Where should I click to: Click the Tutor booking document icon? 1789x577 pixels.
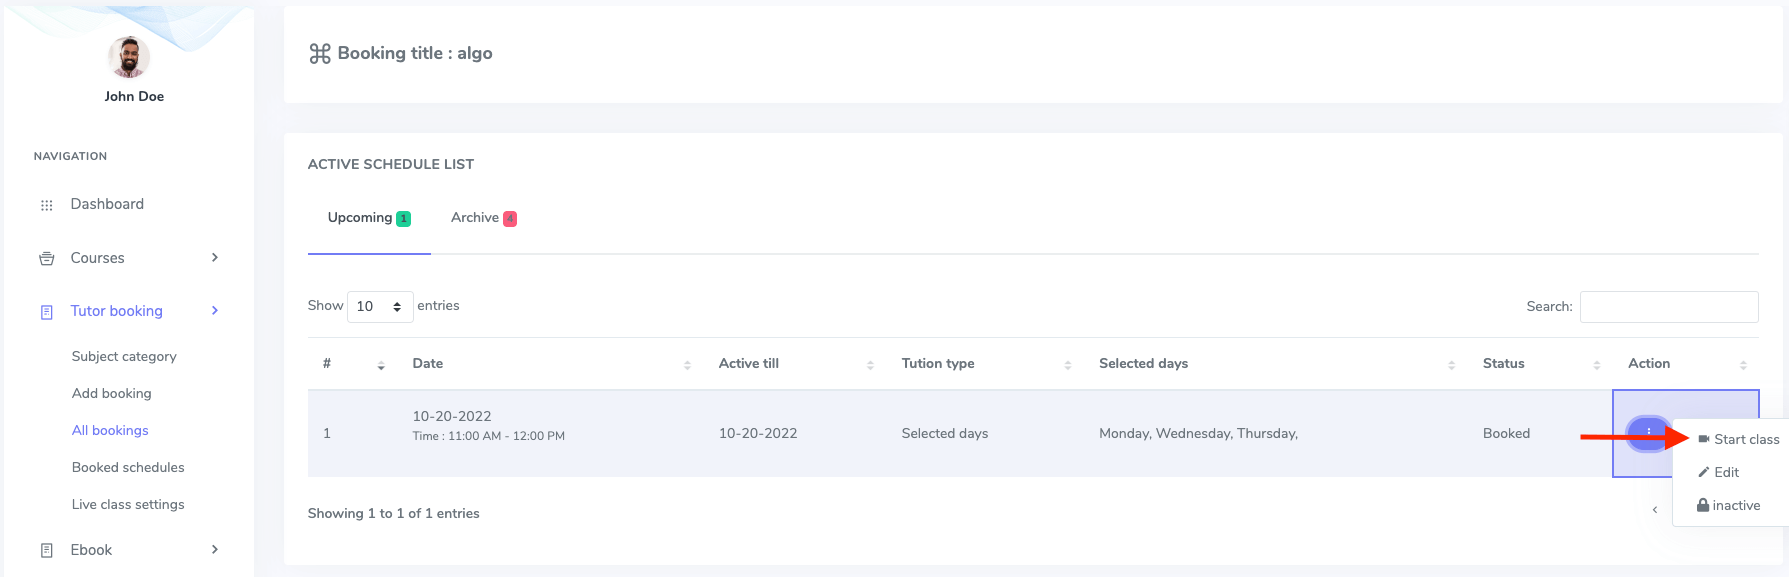[46, 312]
